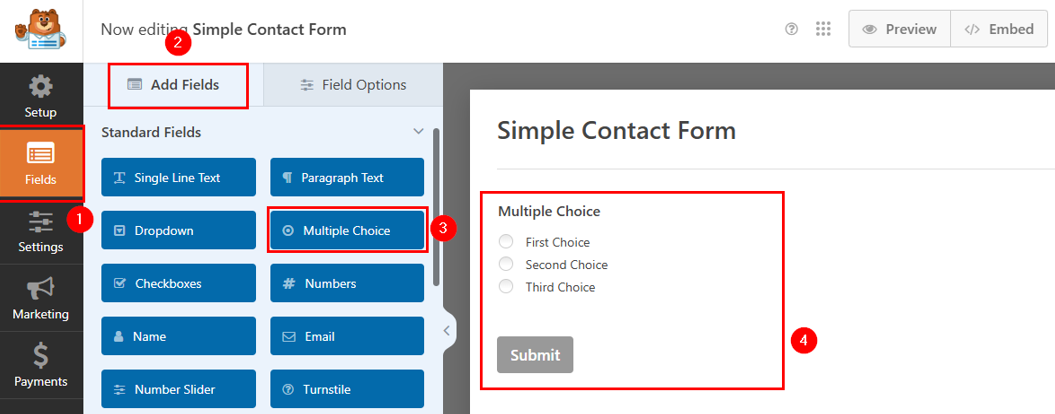Click the Preview button
The height and width of the screenshot is (414, 1055).
click(x=899, y=29)
